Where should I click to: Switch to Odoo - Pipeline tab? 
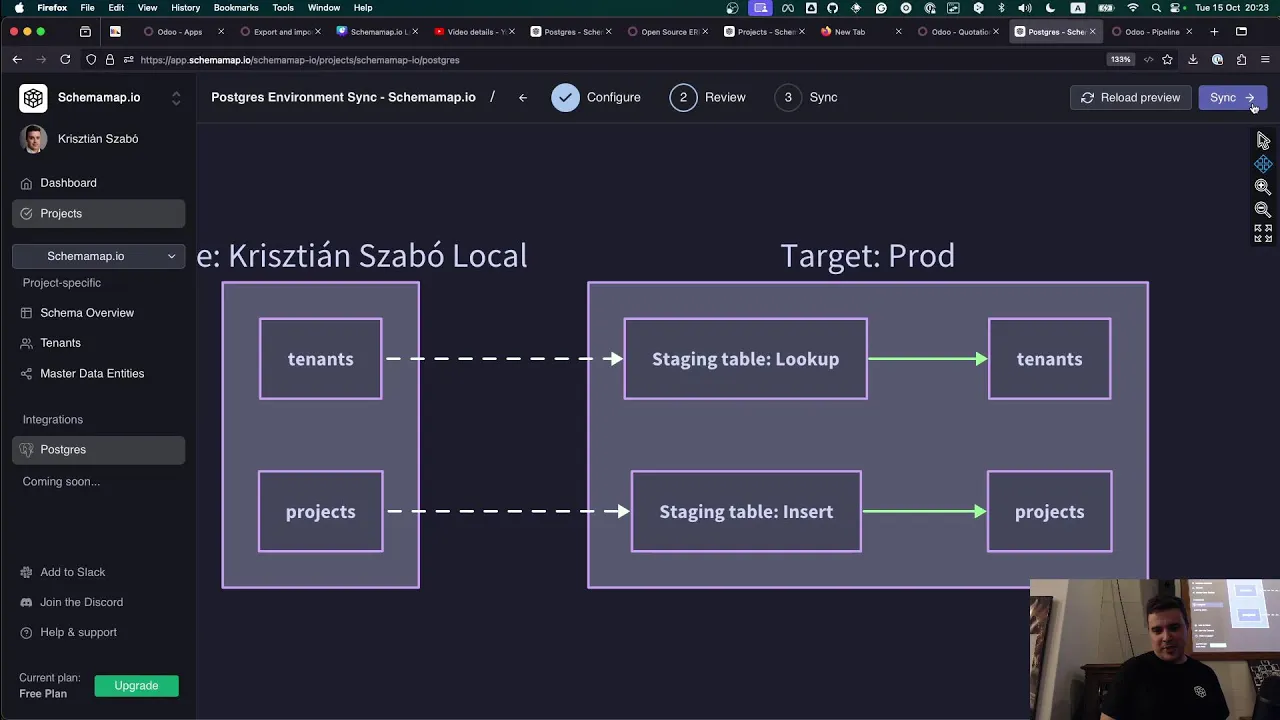click(x=1151, y=32)
